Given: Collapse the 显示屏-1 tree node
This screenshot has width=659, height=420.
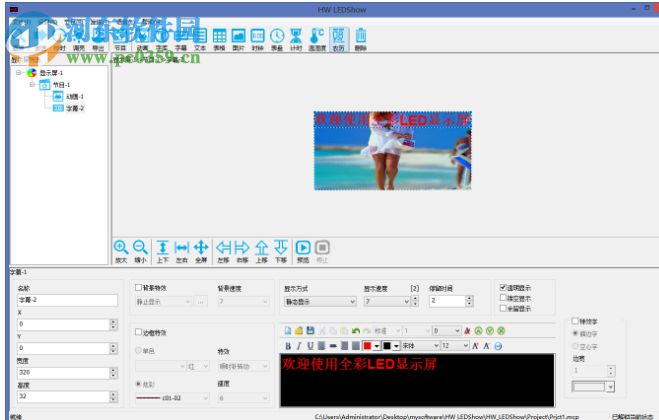Looking at the screenshot, I should point(18,73).
